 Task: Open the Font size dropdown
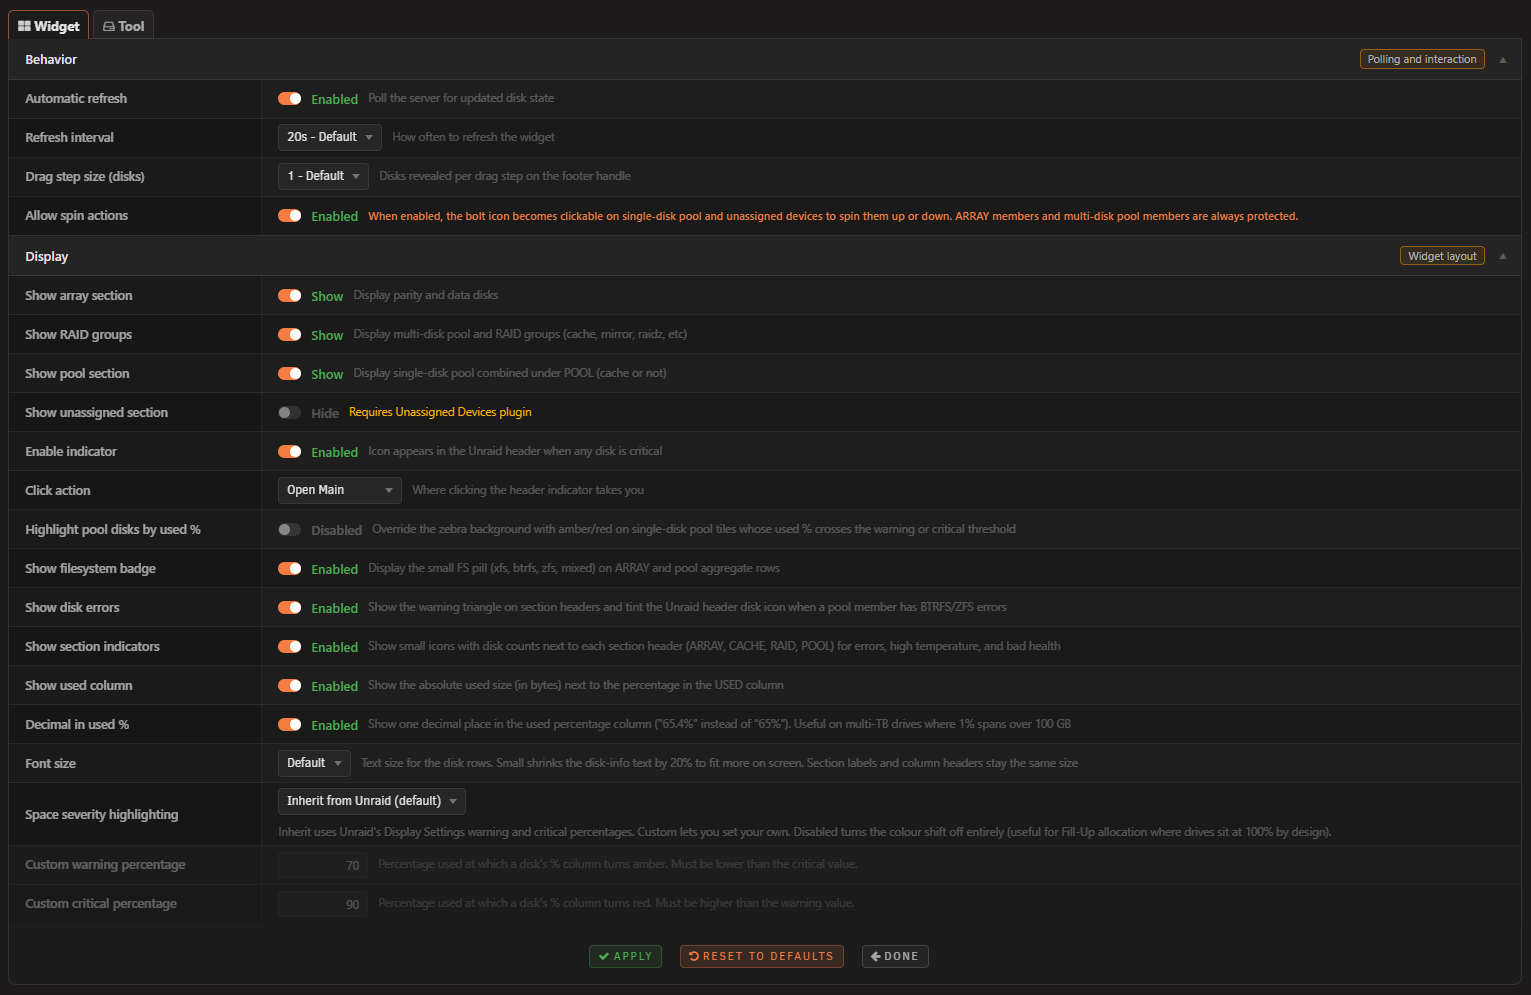click(314, 763)
